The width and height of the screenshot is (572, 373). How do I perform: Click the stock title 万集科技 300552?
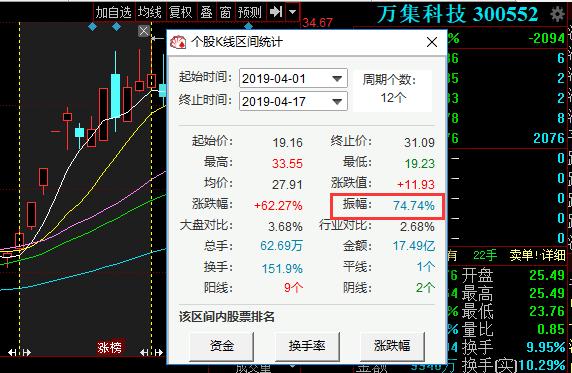(x=457, y=14)
